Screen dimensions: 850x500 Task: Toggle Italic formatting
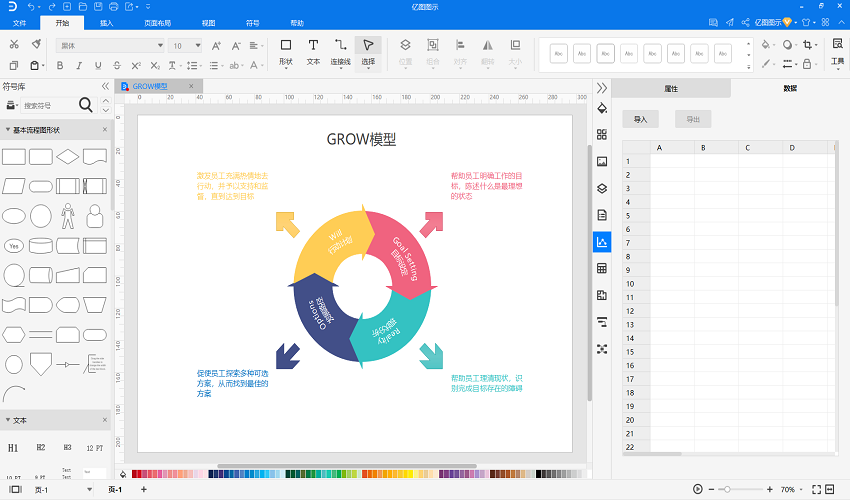(79, 66)
